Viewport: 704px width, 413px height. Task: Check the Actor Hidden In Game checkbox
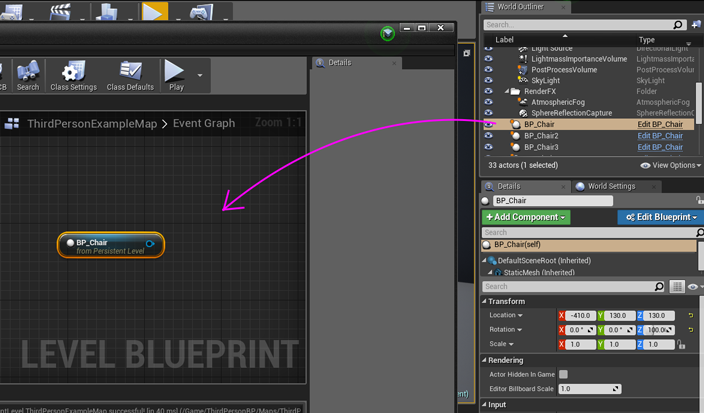pos(563,374)
